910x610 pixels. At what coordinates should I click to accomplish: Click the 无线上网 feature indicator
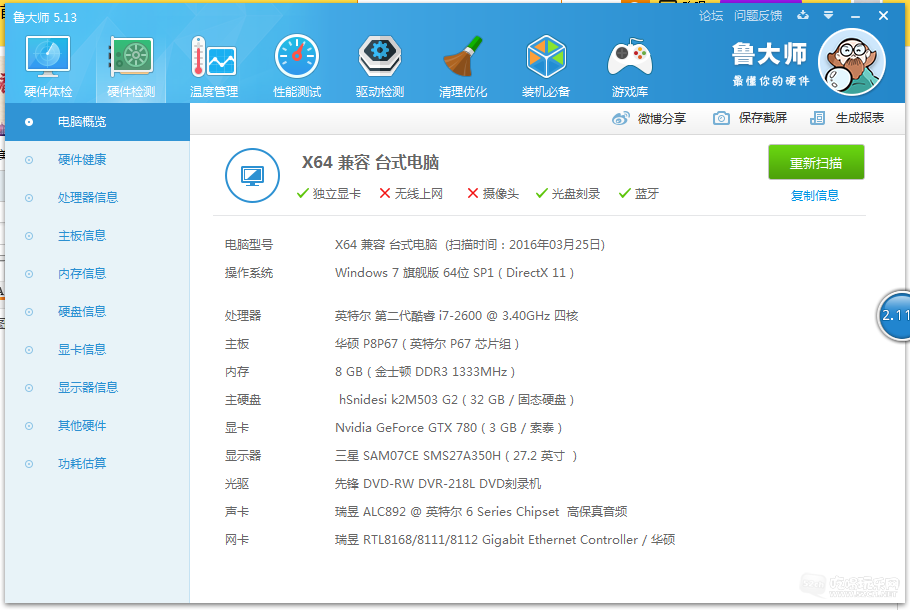(411, 194)
